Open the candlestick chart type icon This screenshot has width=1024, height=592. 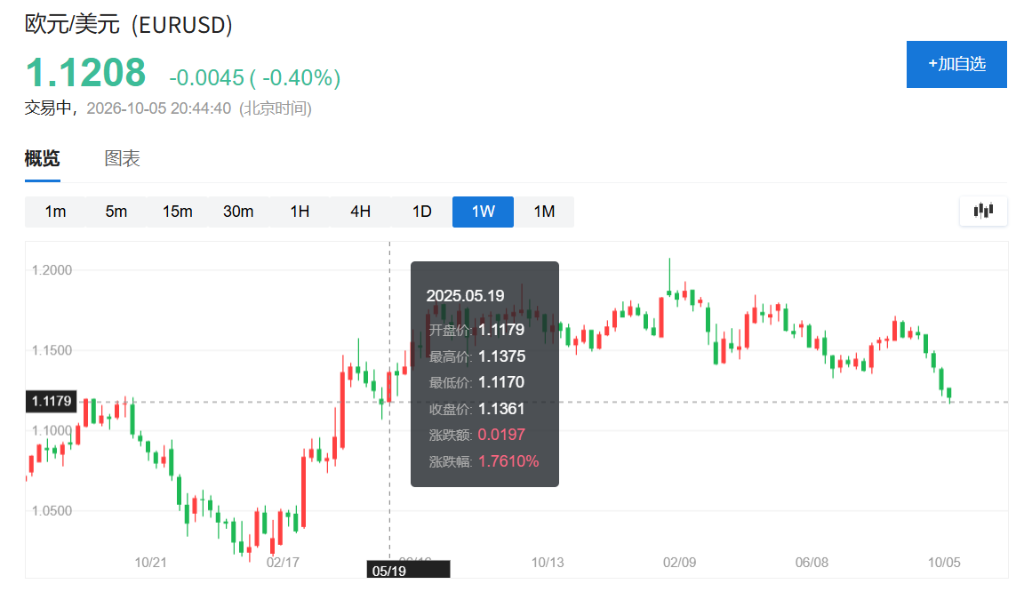pos(983,211)
